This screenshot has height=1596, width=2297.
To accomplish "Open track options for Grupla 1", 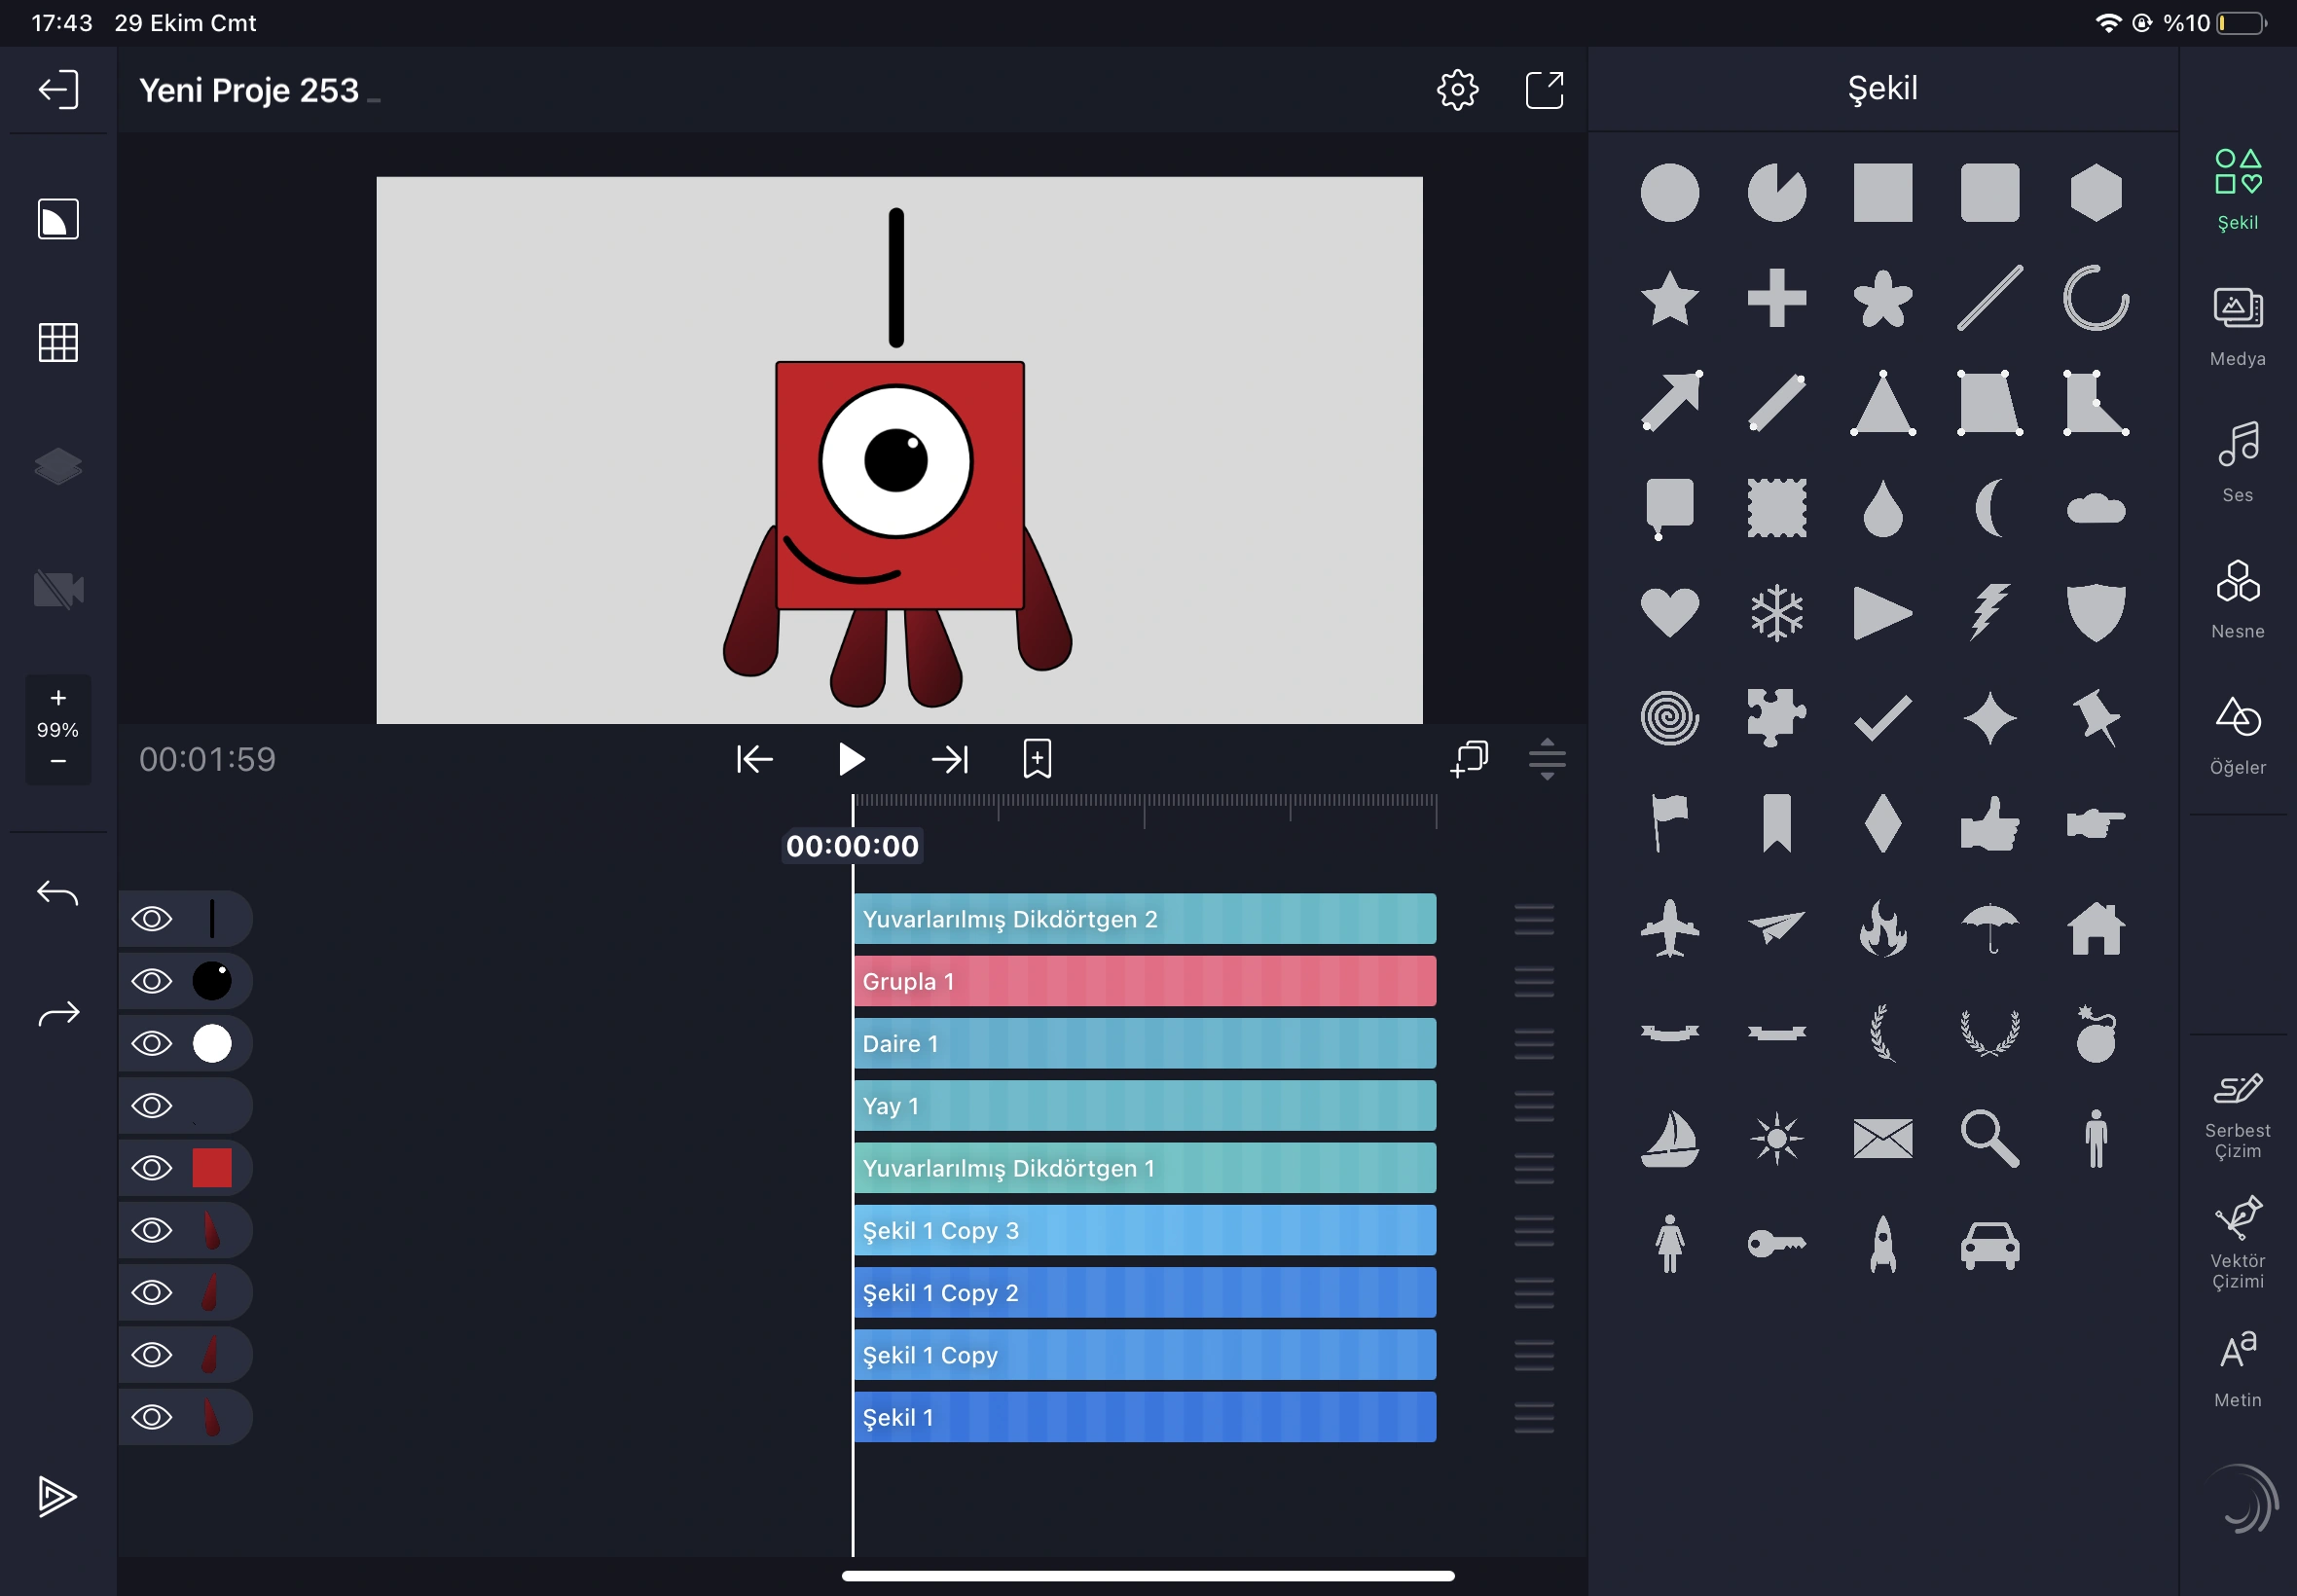I will point(1532,980).
